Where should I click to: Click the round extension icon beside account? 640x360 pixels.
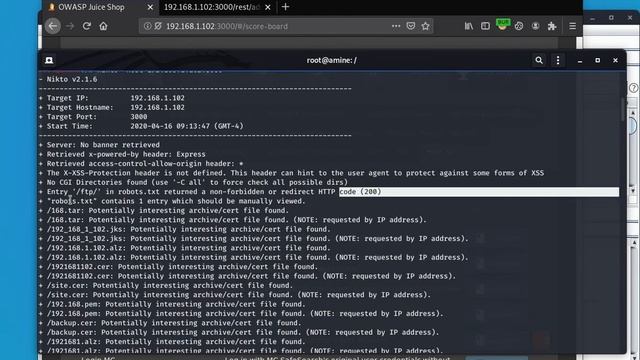click(519, 26)
